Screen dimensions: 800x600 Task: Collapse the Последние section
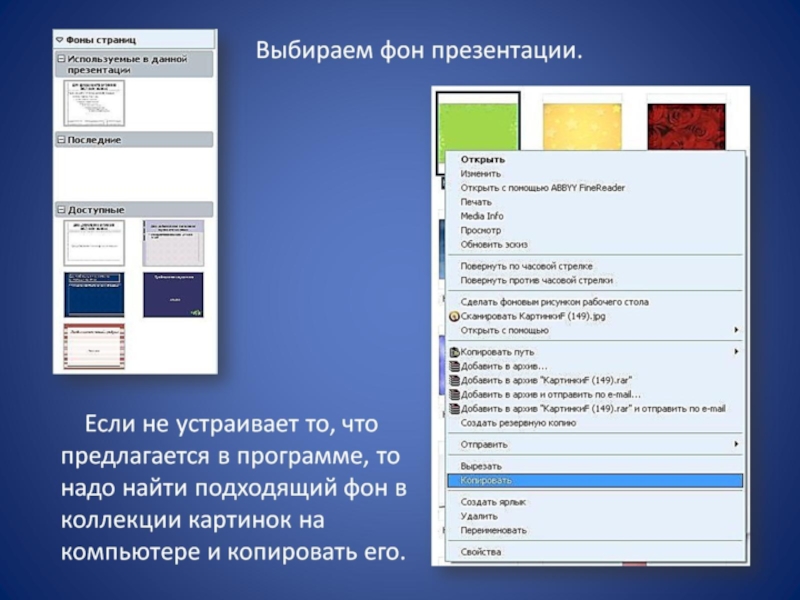pyautogui.click(x=62, y=140)
